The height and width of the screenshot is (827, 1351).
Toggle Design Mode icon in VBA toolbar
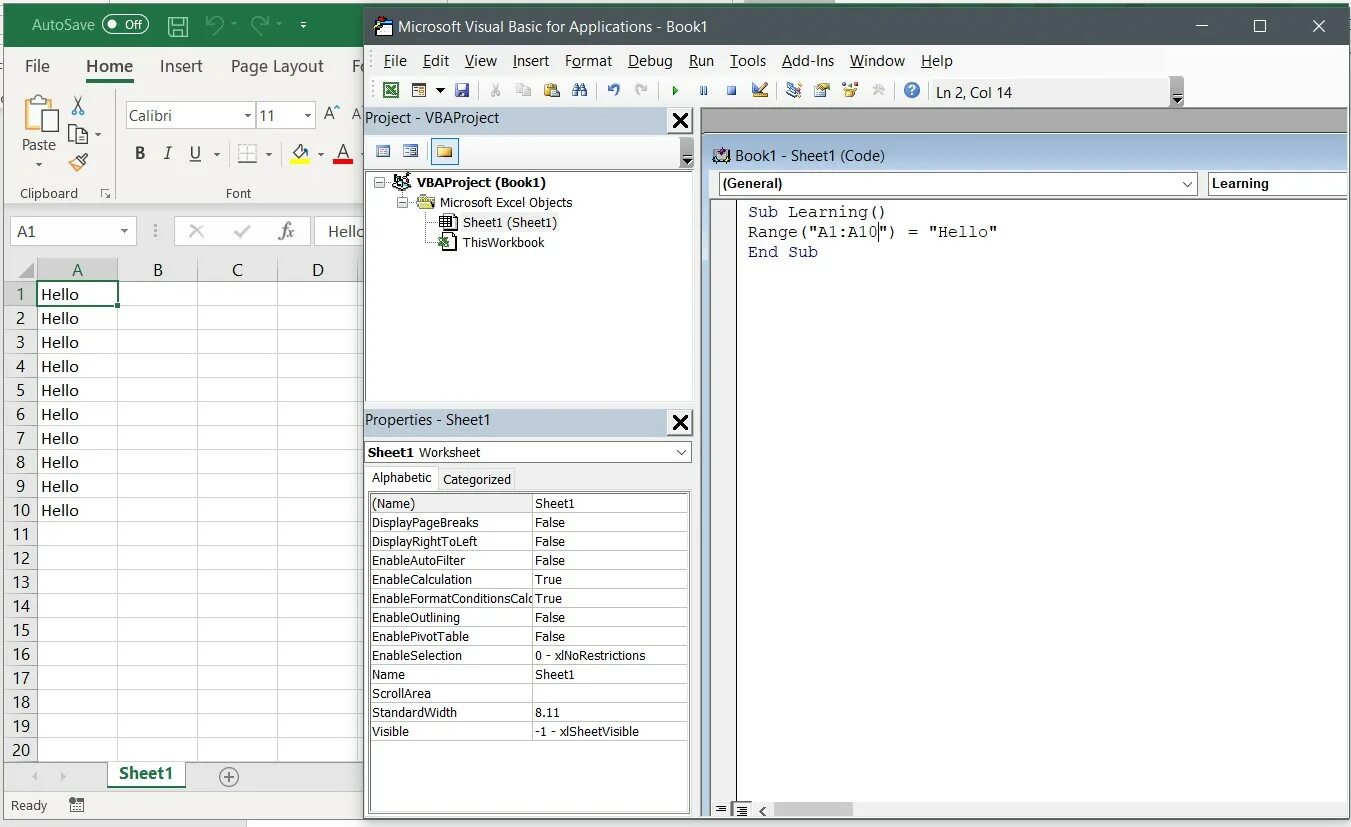coord(760,91)
